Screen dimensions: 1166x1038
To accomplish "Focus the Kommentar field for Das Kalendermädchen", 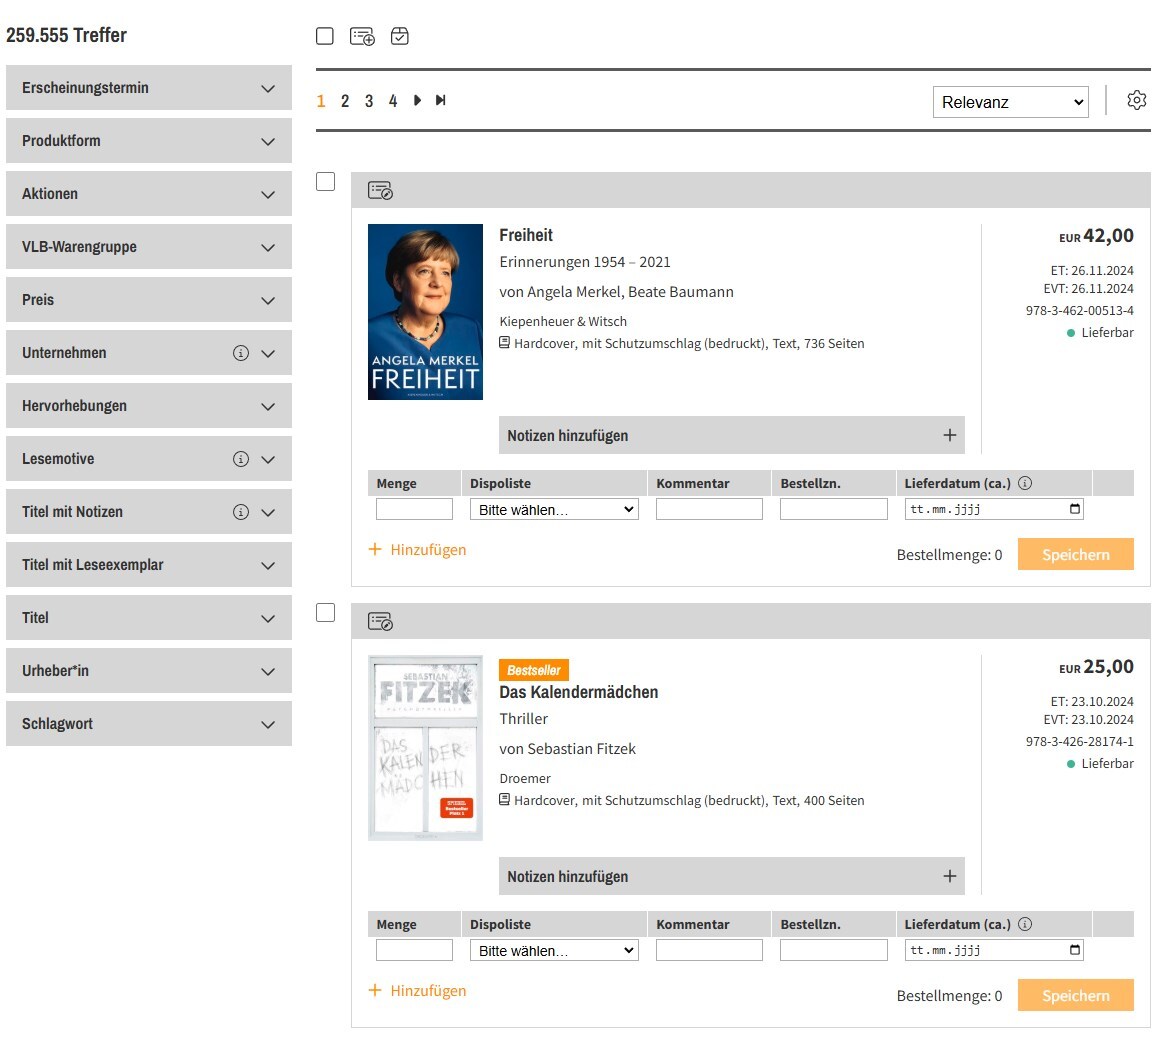I will click(709, 950).
